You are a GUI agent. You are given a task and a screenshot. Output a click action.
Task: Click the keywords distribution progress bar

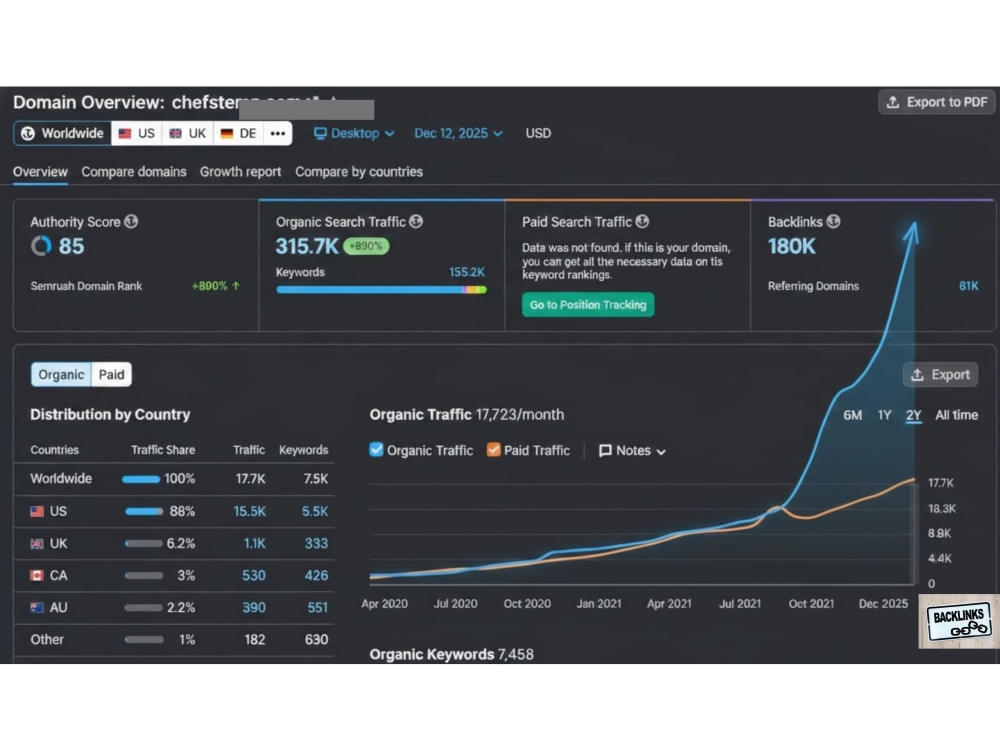click(x=381, y=290)
